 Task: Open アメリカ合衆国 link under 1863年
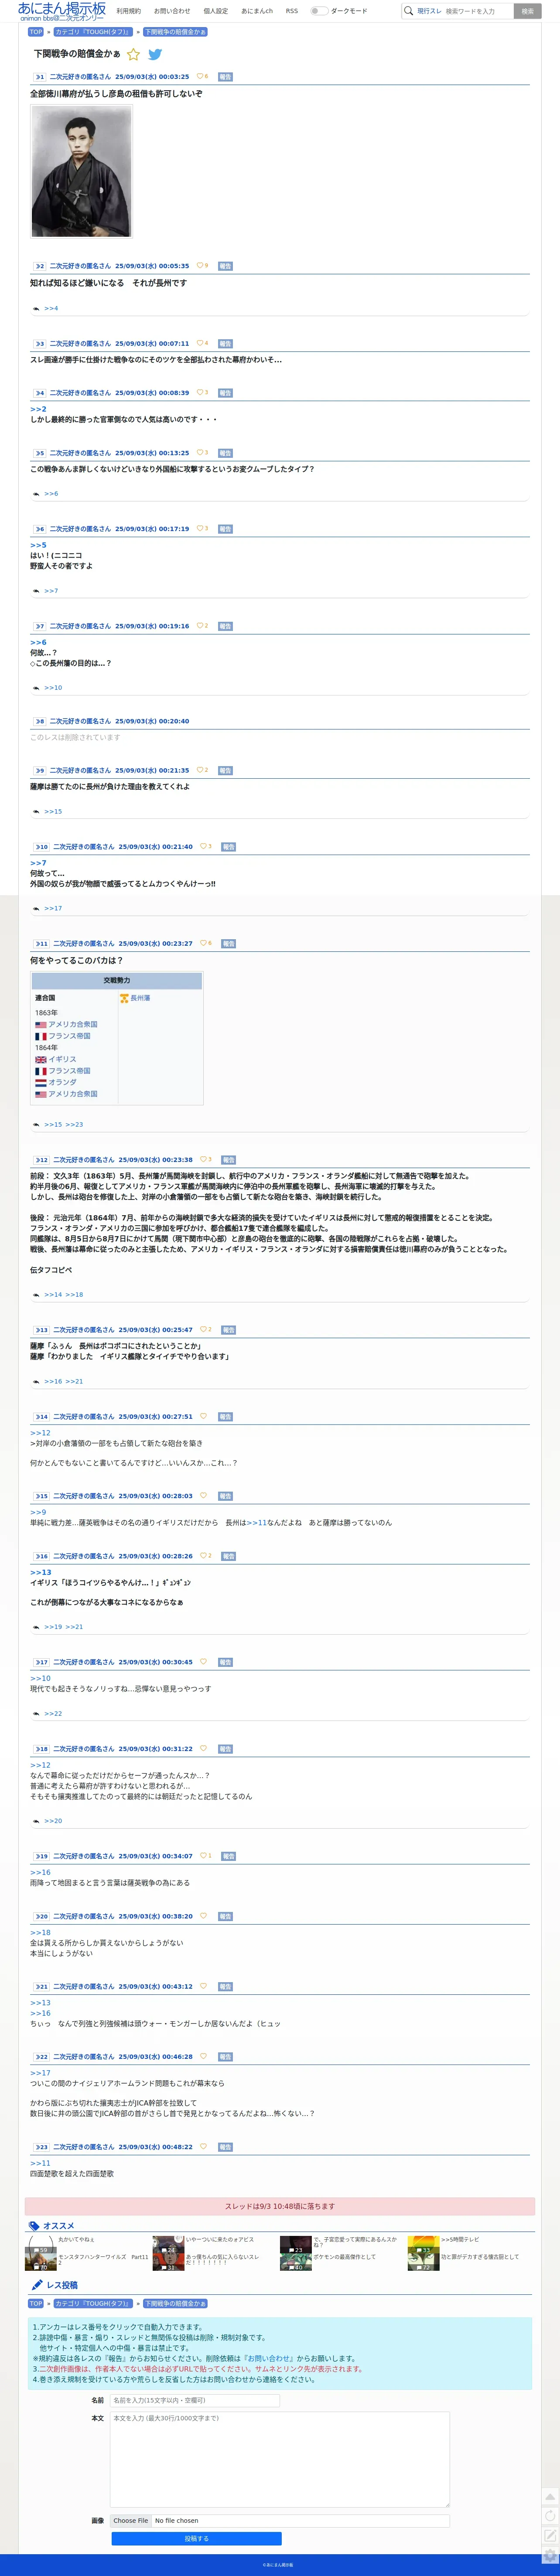click(73, 1025)
